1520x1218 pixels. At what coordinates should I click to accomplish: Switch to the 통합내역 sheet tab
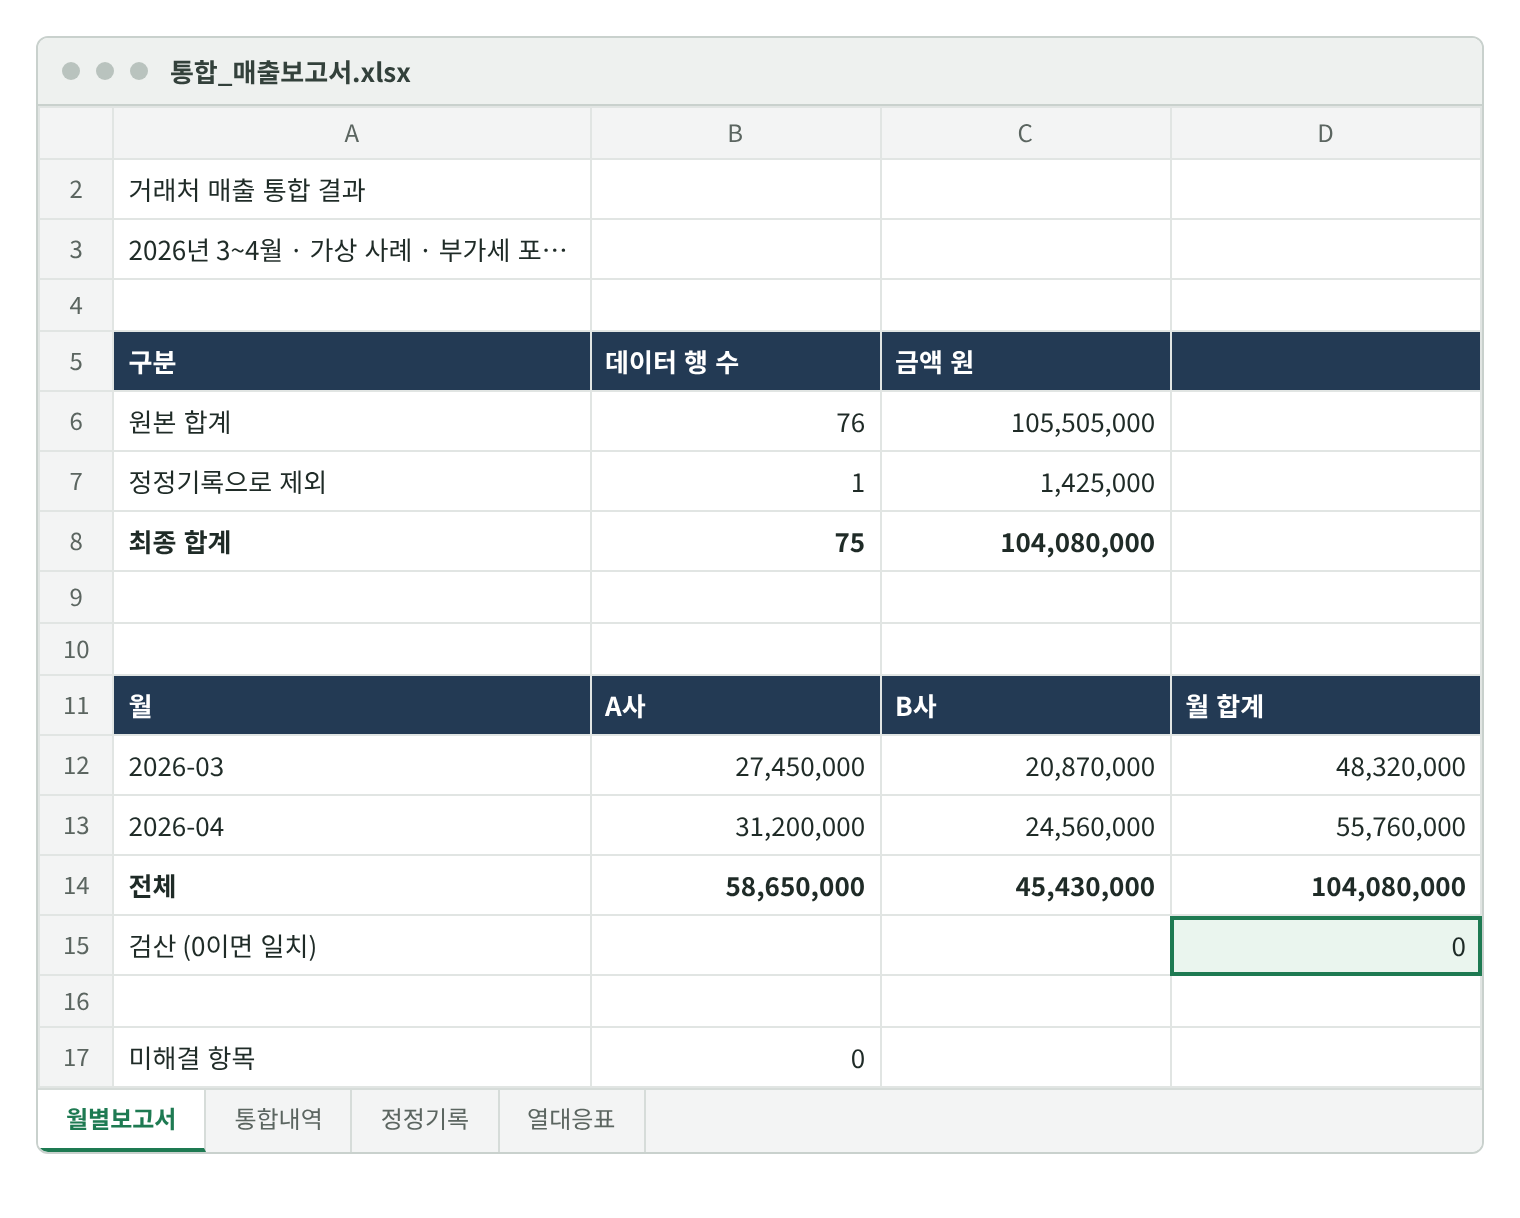(x=278, y=1119)
